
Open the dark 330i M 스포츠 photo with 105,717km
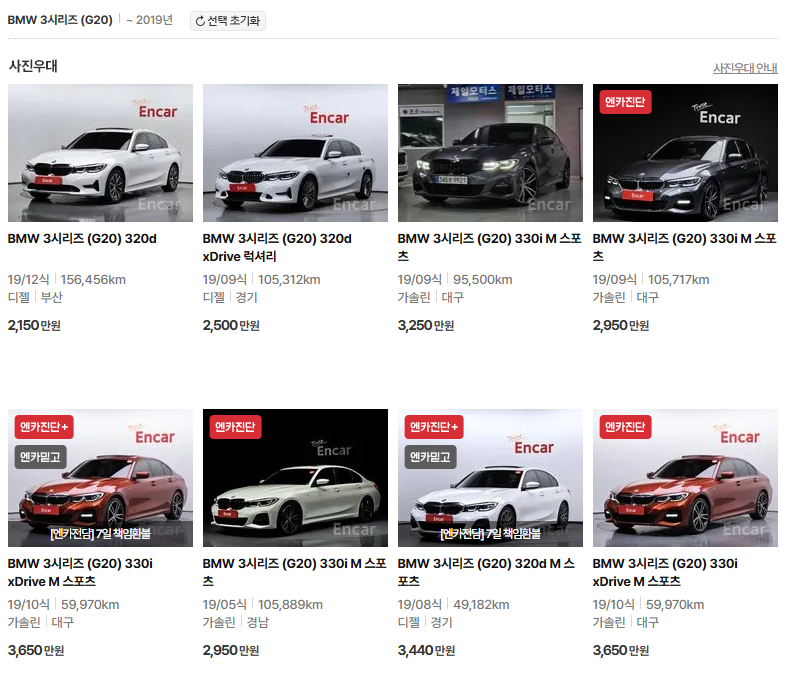pos(685,153)
